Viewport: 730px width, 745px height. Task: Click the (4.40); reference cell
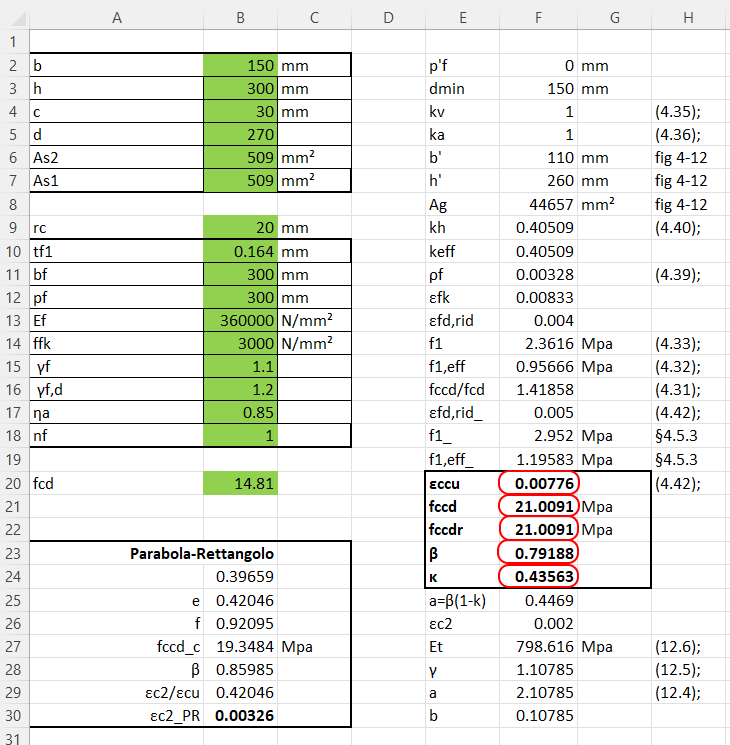[688, 228]
